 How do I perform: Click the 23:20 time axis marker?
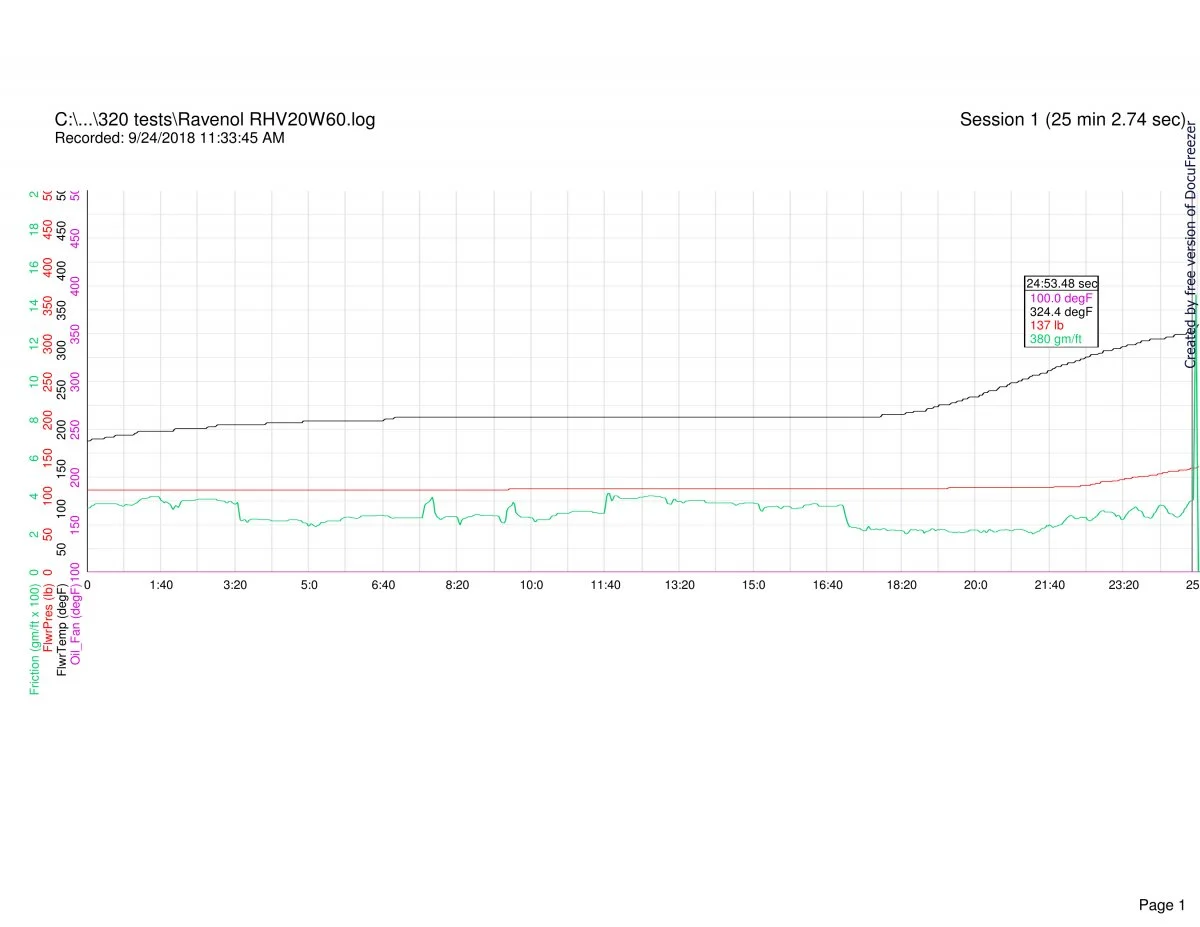point(1123,584)
